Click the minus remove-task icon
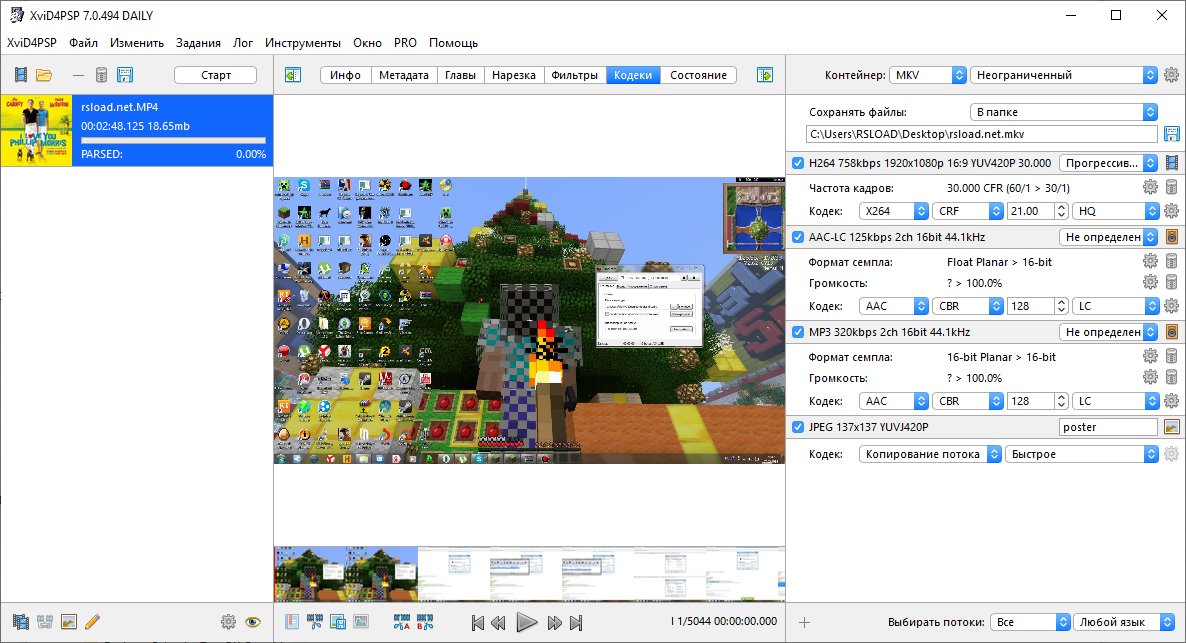Image resolution: width=1186 pixels, height=643 pixels. [78, 75]
